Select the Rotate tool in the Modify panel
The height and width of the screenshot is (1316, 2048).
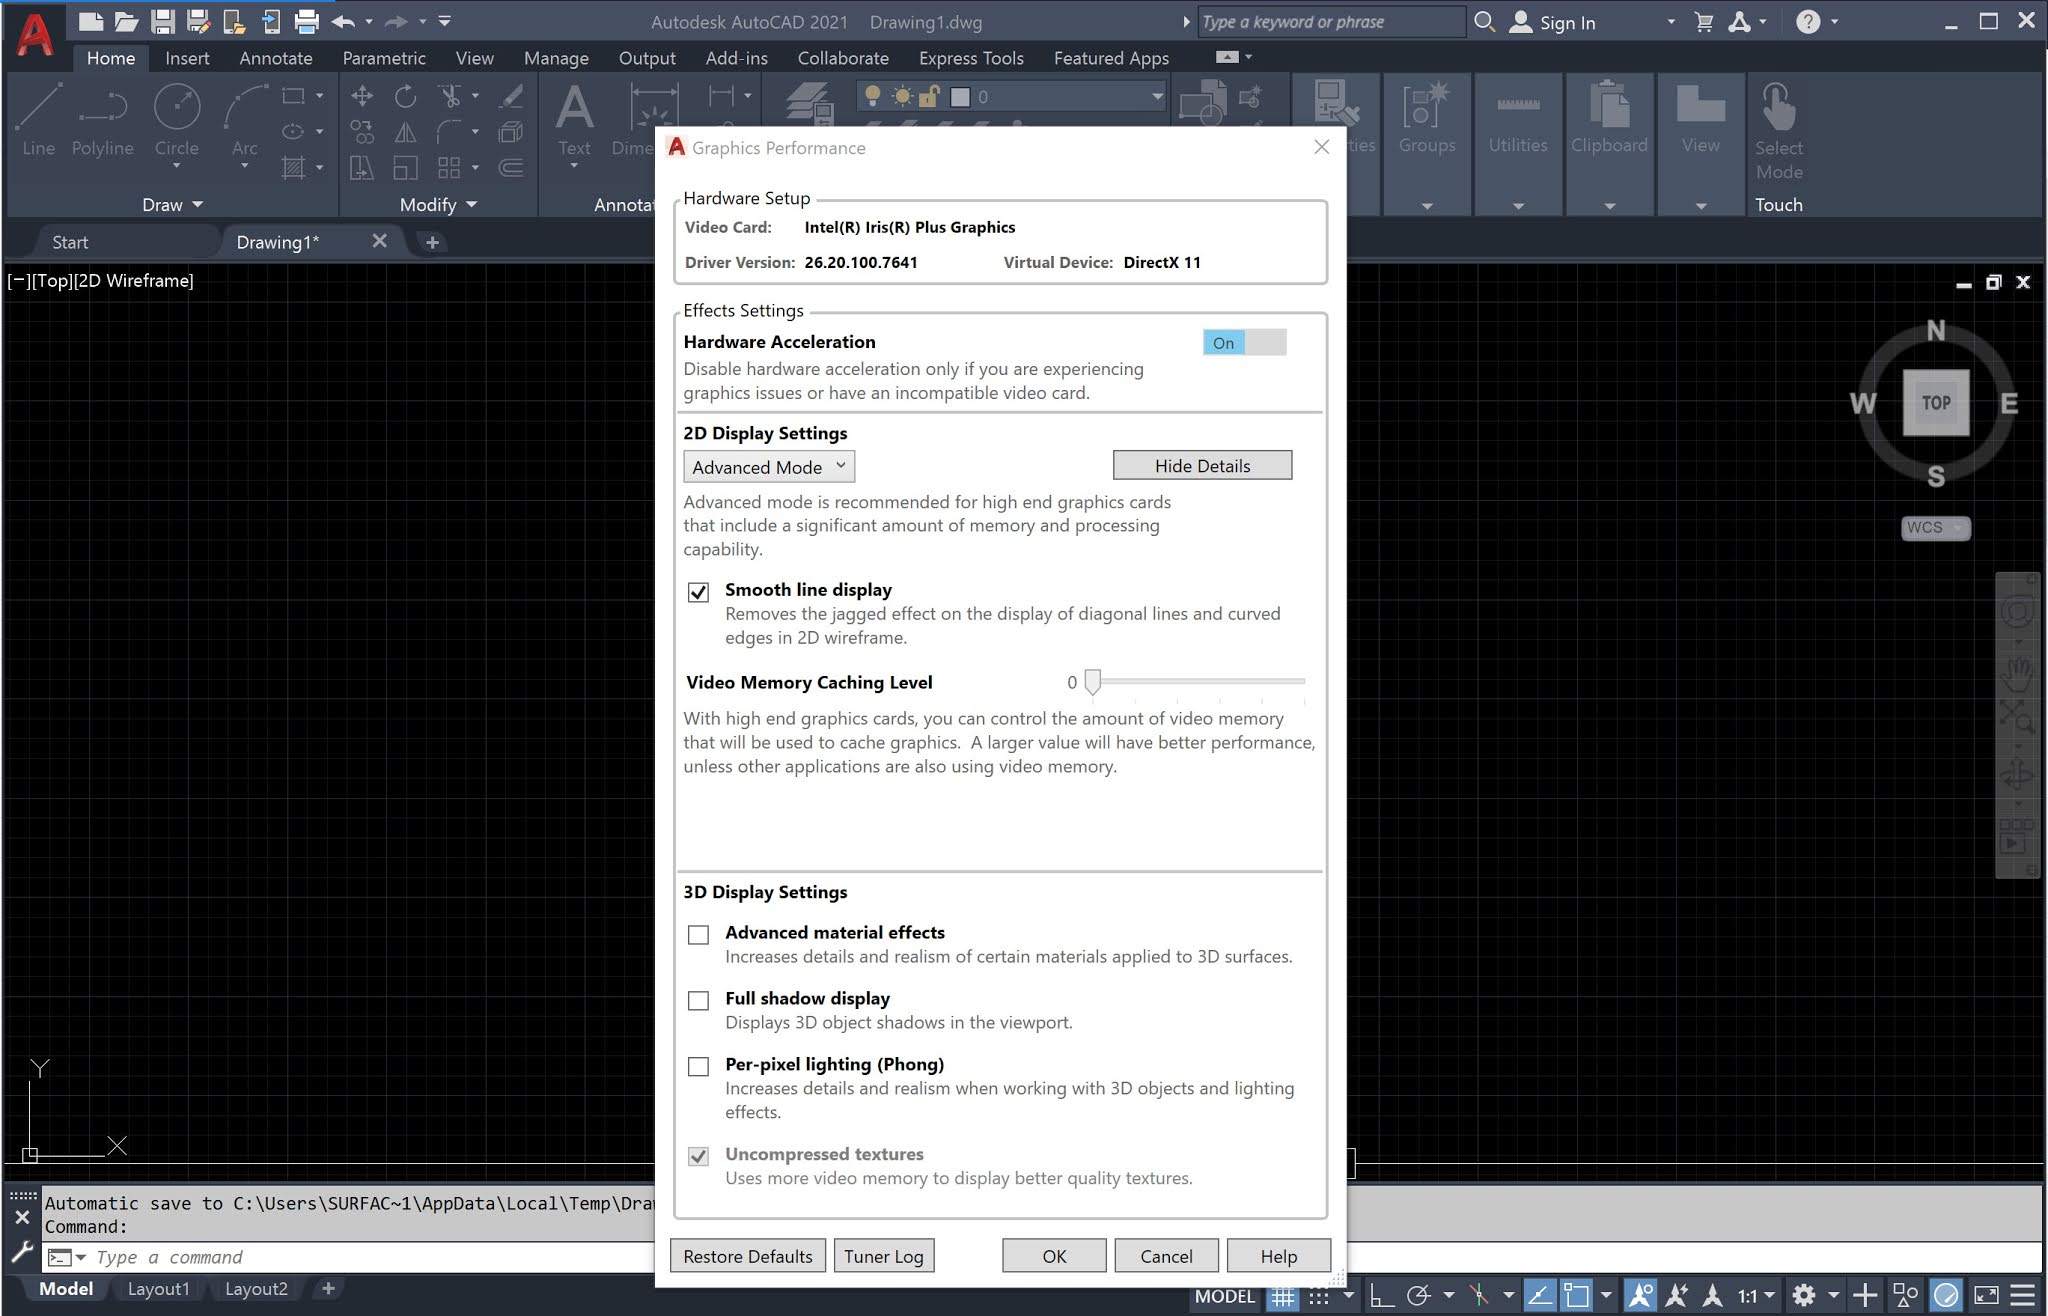point(405,96)
